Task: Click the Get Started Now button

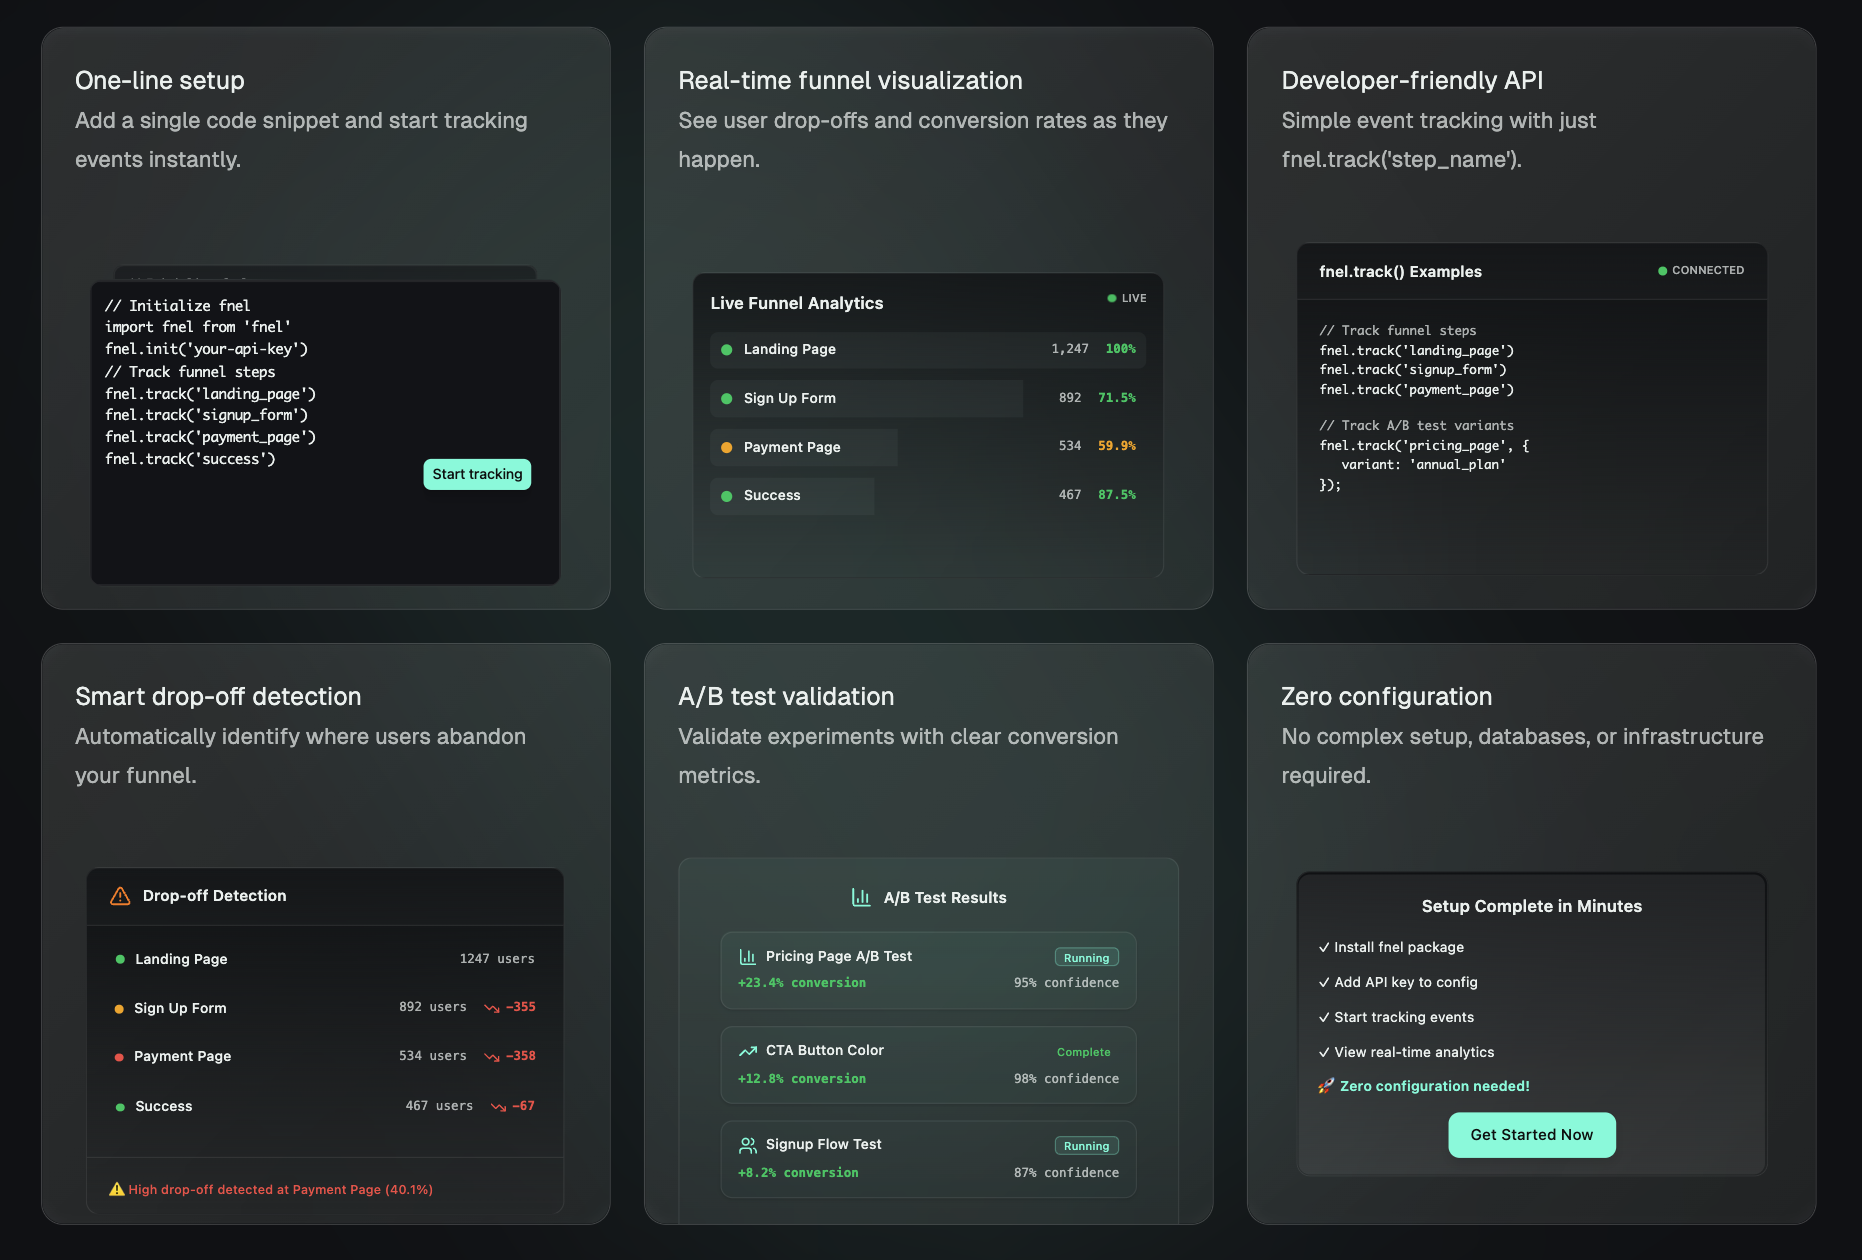Action: coord(1531,1135)
